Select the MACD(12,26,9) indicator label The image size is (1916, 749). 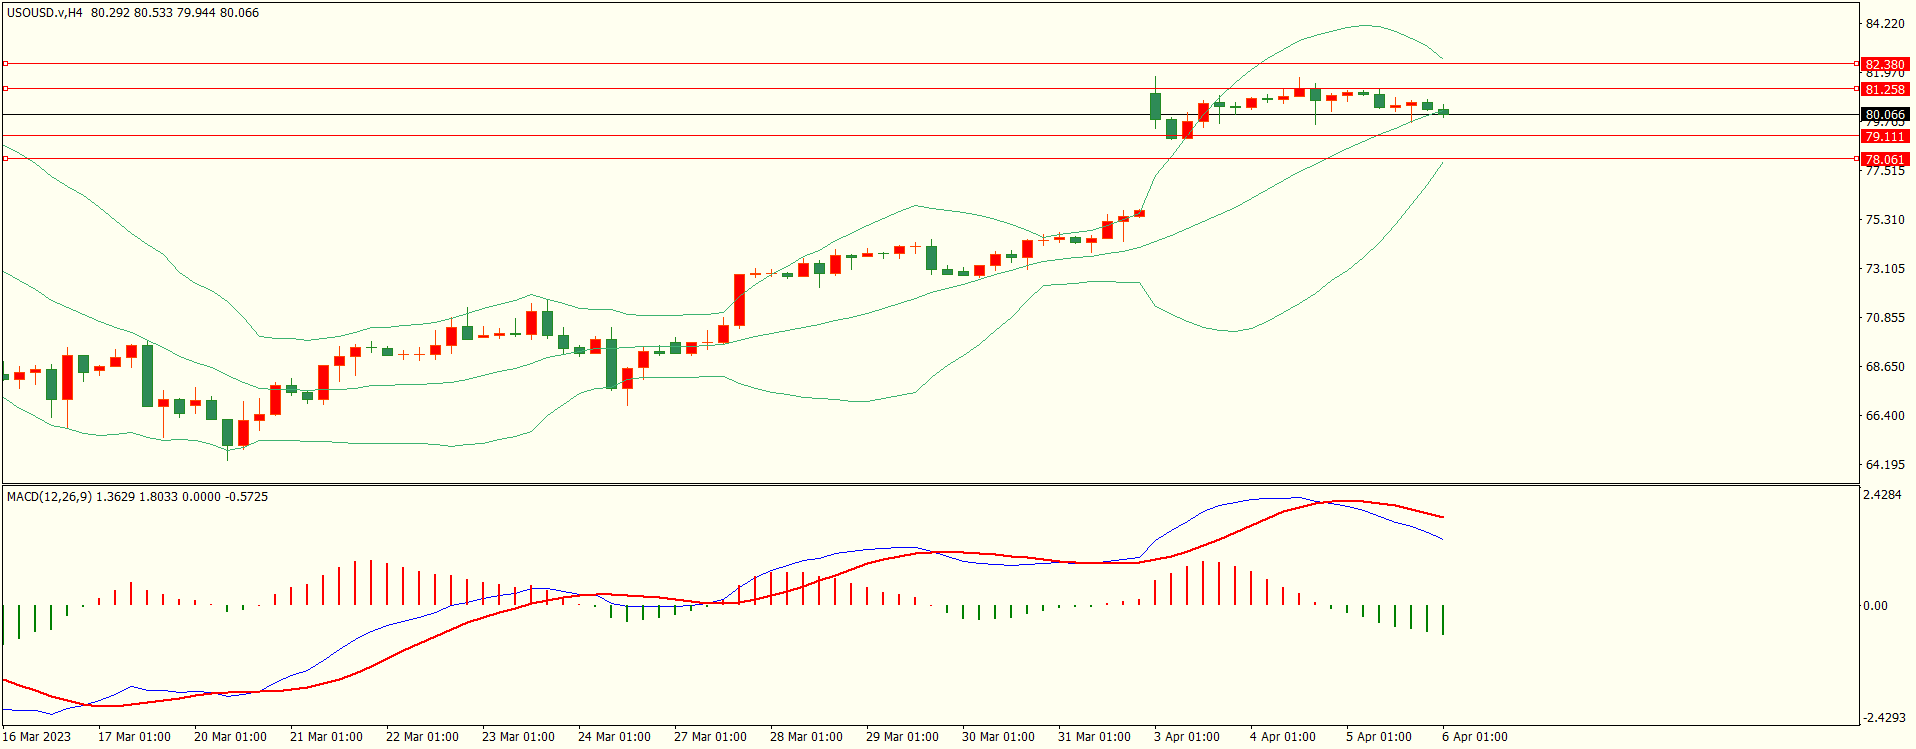click(50, 496)
